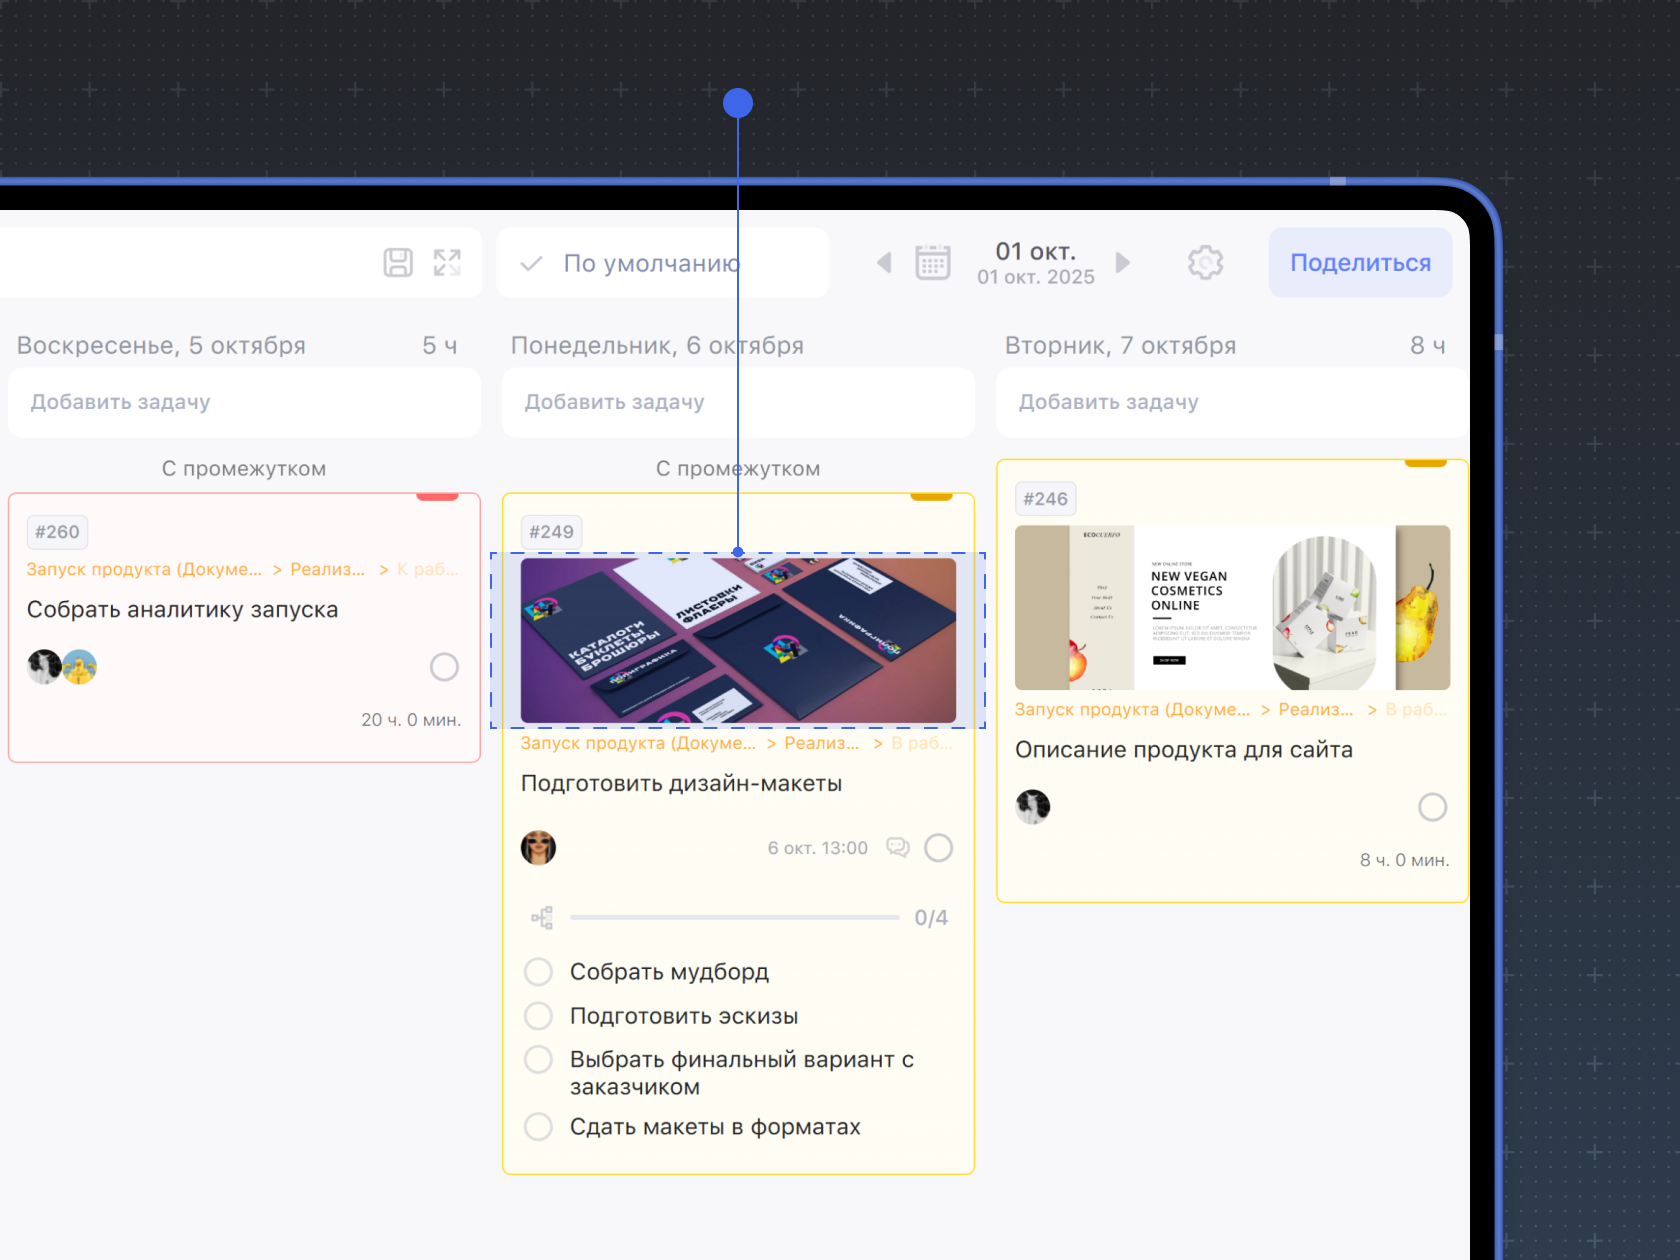Check off "Подготовить эскизы" subtask
Image resolution: width=1680 pixels, height=1260 pixels.
click(x=538, y=1016)
